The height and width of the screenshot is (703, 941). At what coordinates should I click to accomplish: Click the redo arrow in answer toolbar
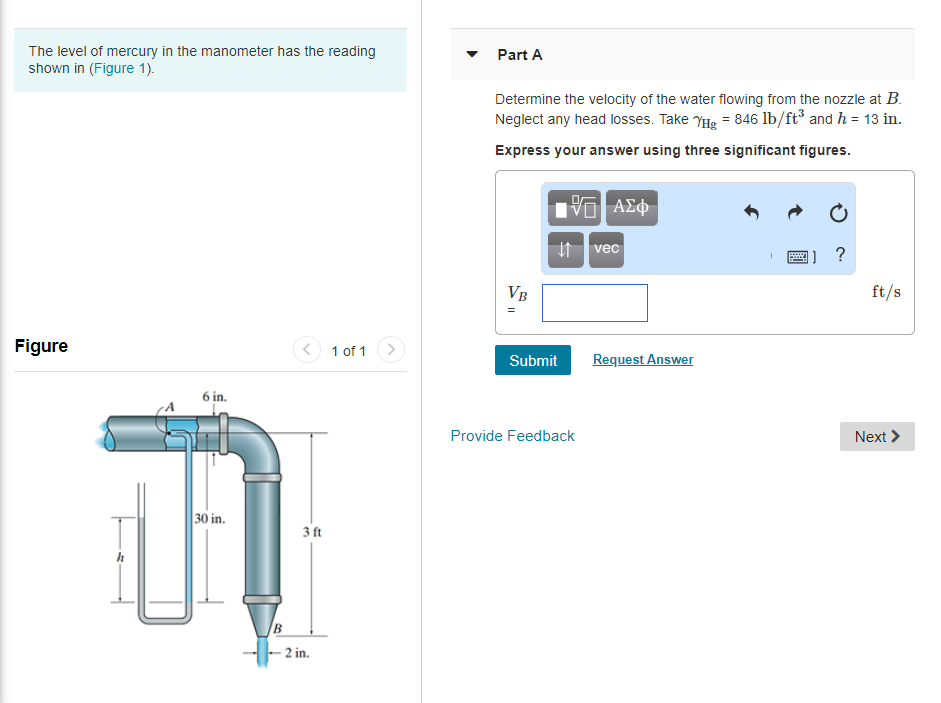[x=795, y=212]
